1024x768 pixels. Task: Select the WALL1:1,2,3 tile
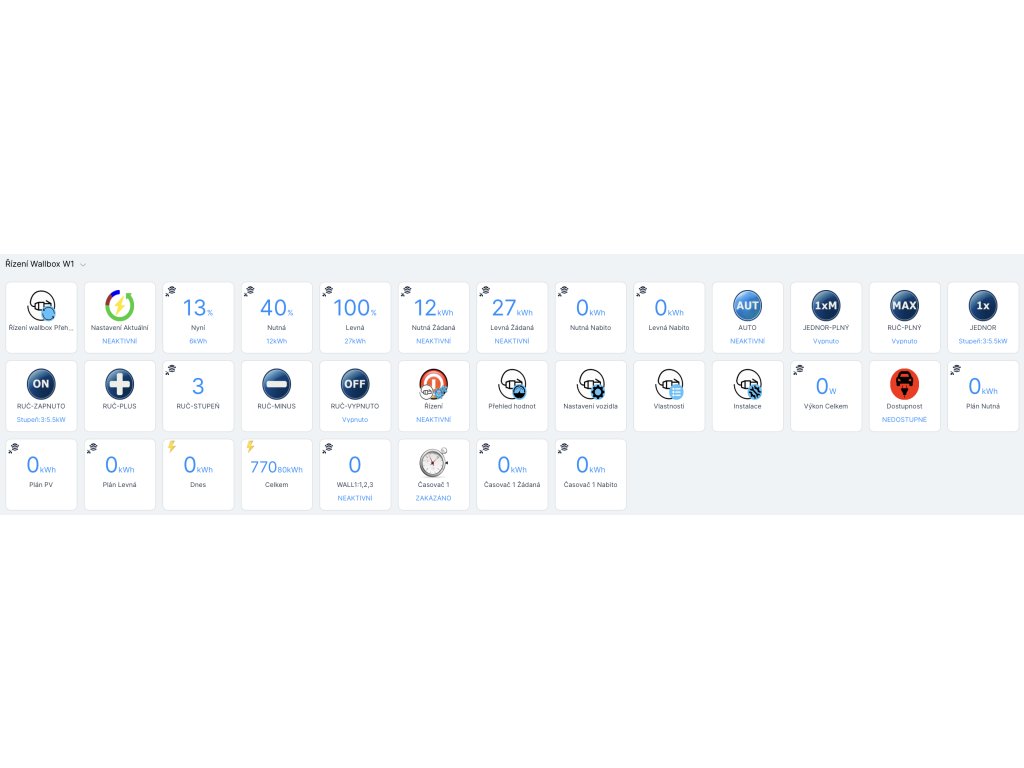tap(355, 474)
